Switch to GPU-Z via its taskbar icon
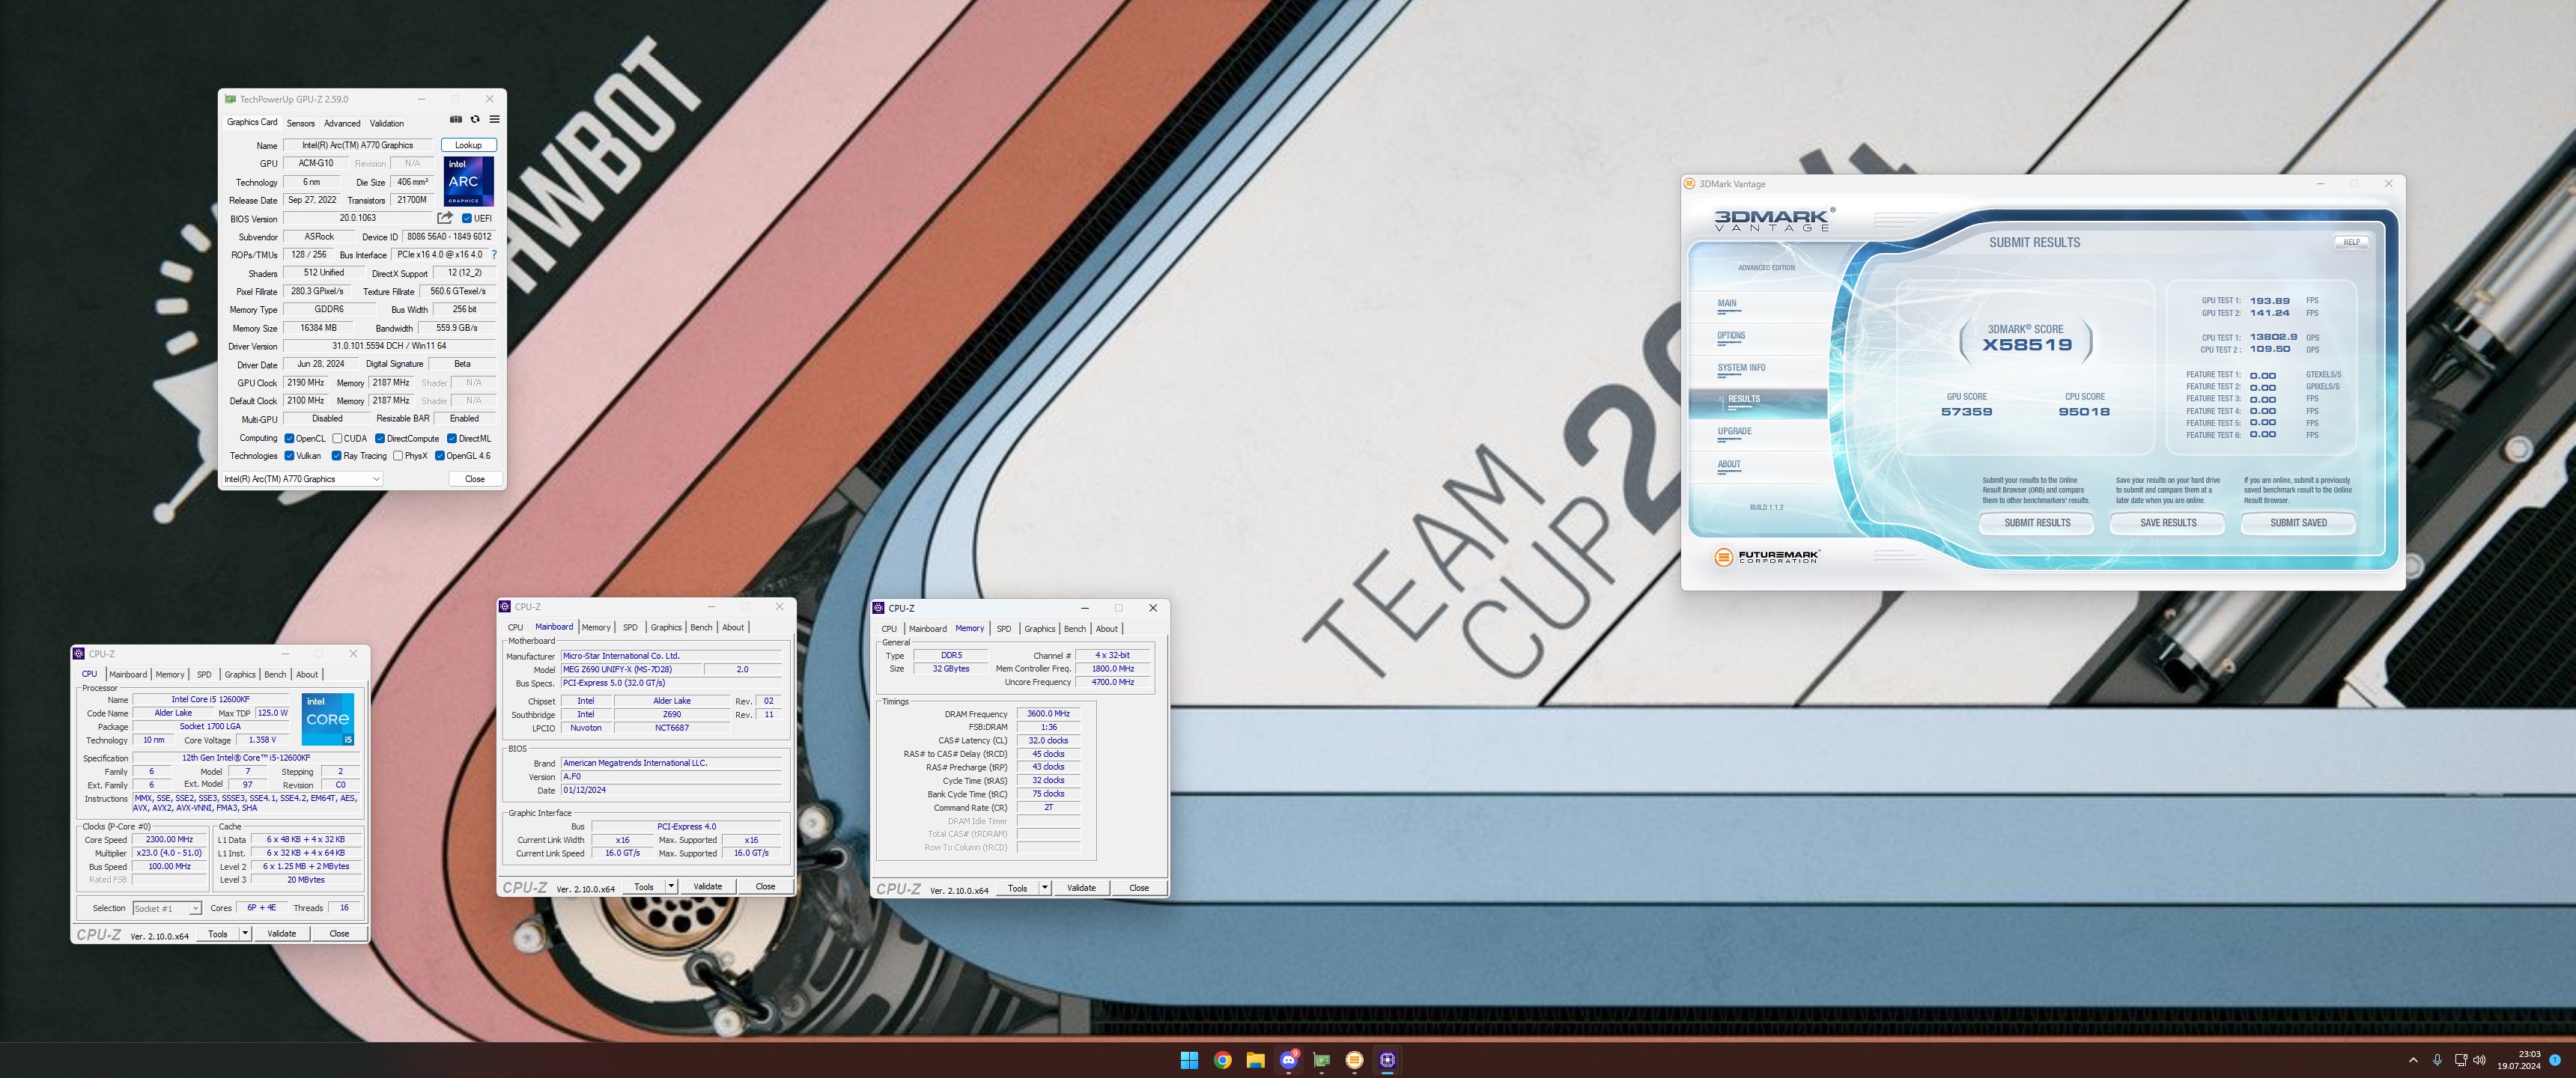This screenshot has height=1078, width=2576. tap(1321, 1060)
